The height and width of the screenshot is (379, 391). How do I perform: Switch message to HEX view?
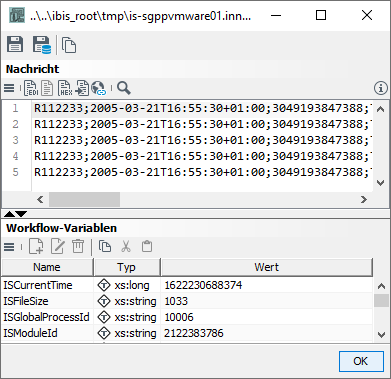(65, 88)
